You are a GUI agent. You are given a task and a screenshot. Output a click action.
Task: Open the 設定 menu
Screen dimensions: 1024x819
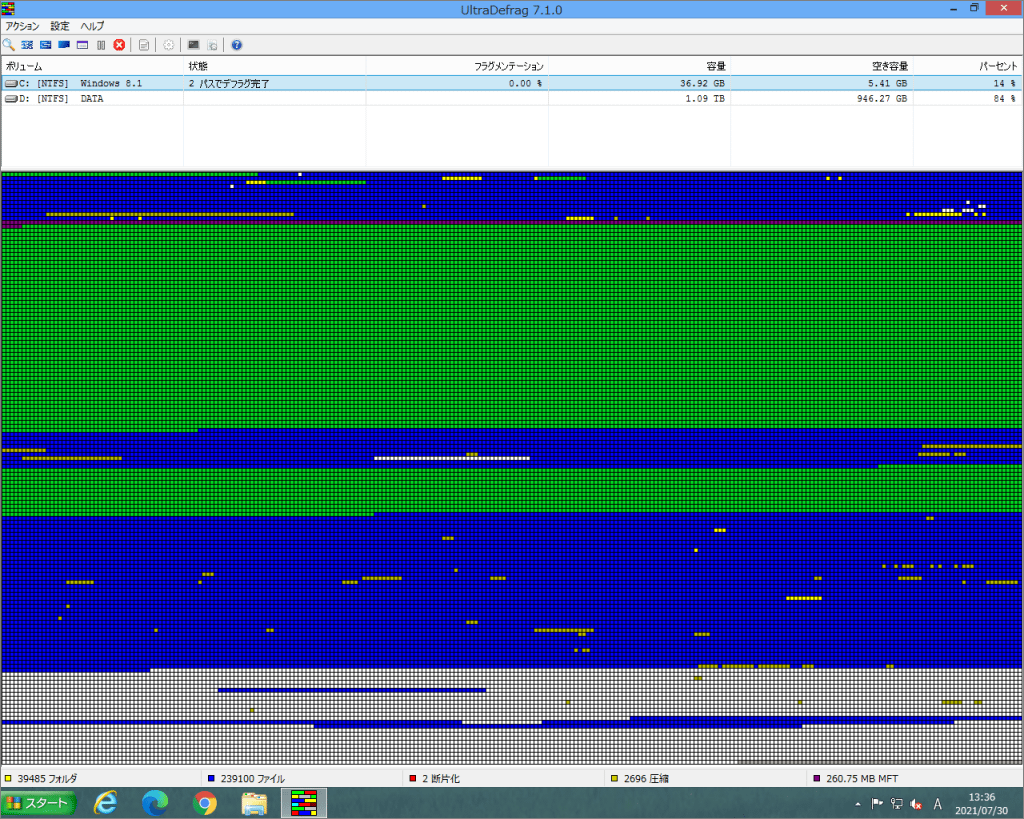[59, 26]
